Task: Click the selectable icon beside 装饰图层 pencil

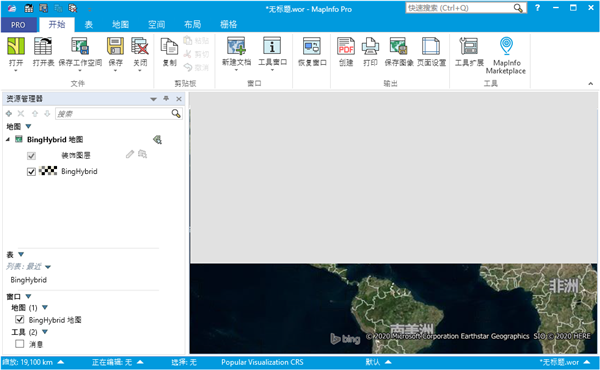Action: [x=142, y=154]
